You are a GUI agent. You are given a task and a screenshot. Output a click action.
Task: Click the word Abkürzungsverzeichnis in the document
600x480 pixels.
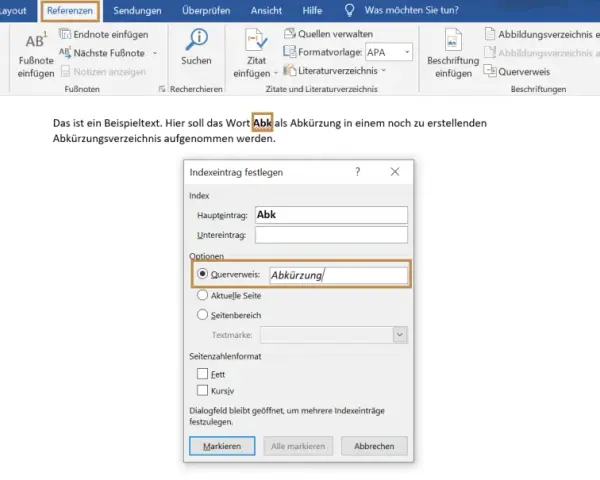click(107, 139)
